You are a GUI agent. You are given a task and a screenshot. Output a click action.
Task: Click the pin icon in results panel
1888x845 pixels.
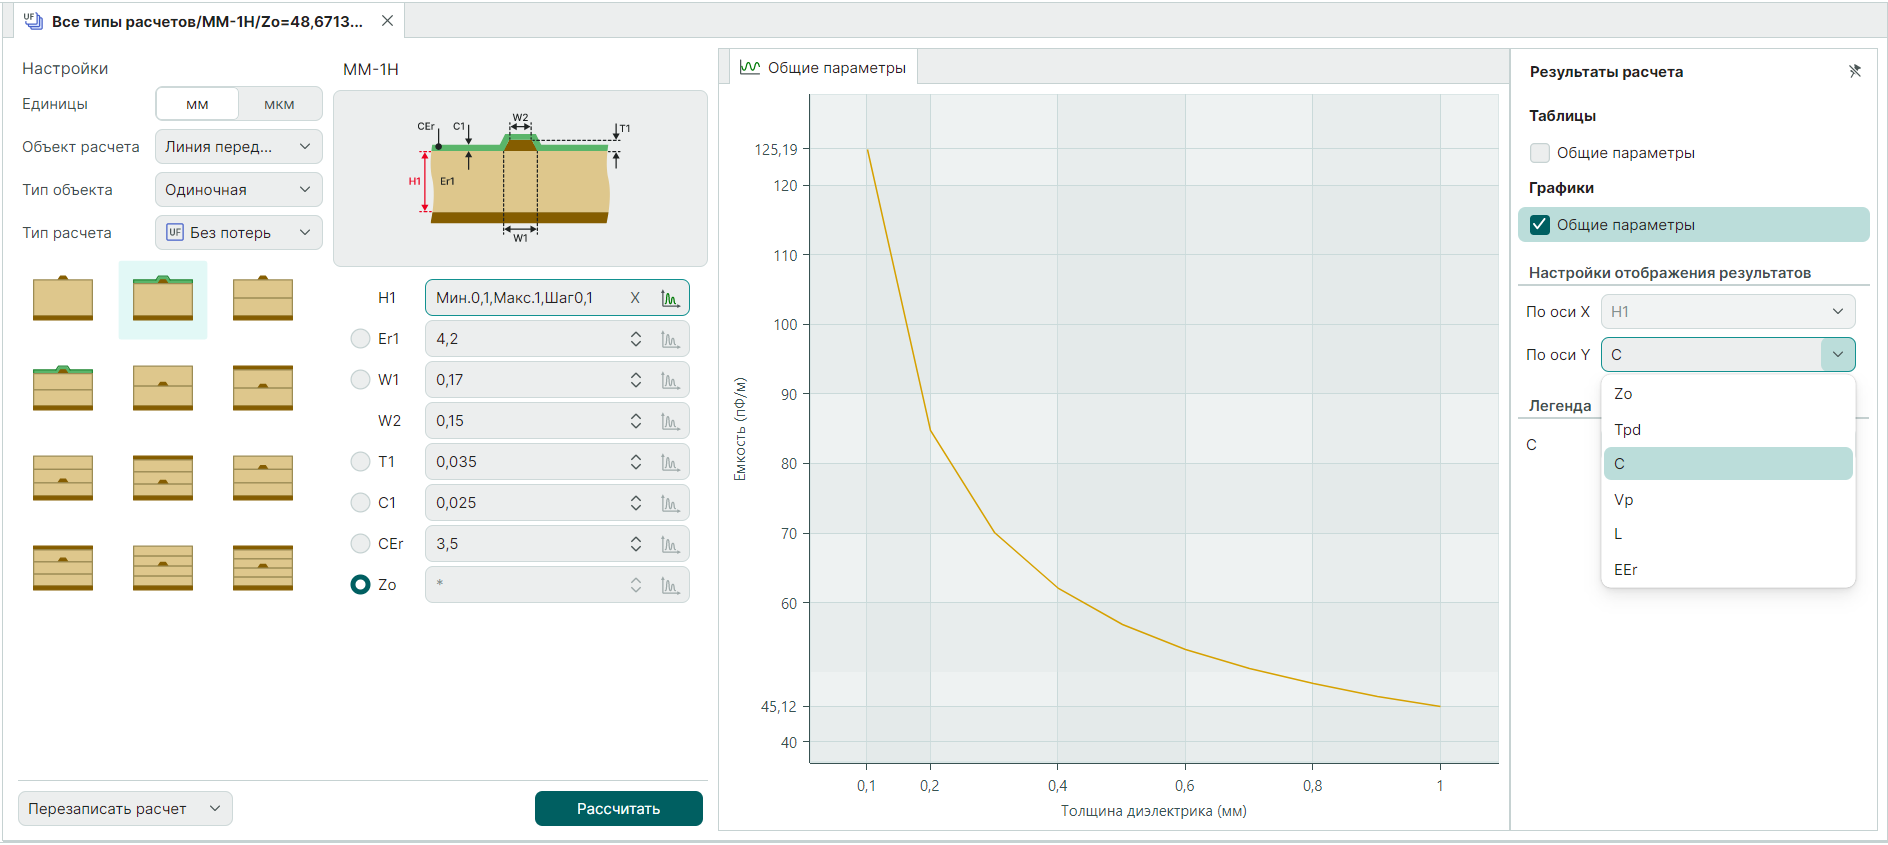pos(1854,71)
